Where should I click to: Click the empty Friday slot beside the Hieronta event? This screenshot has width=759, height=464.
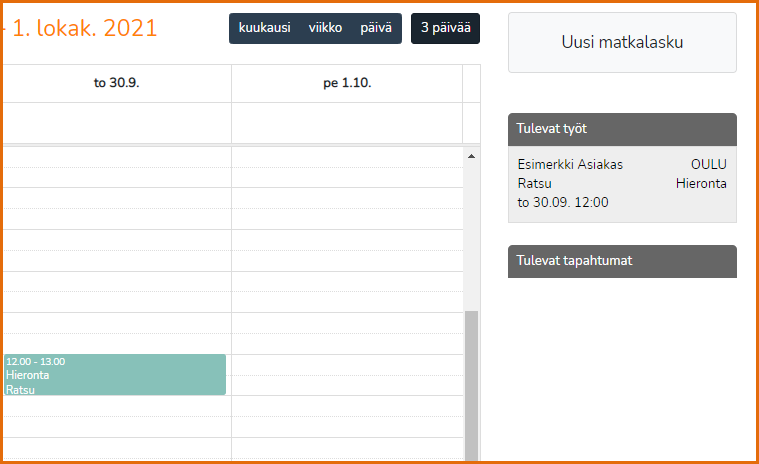[347, 375]
